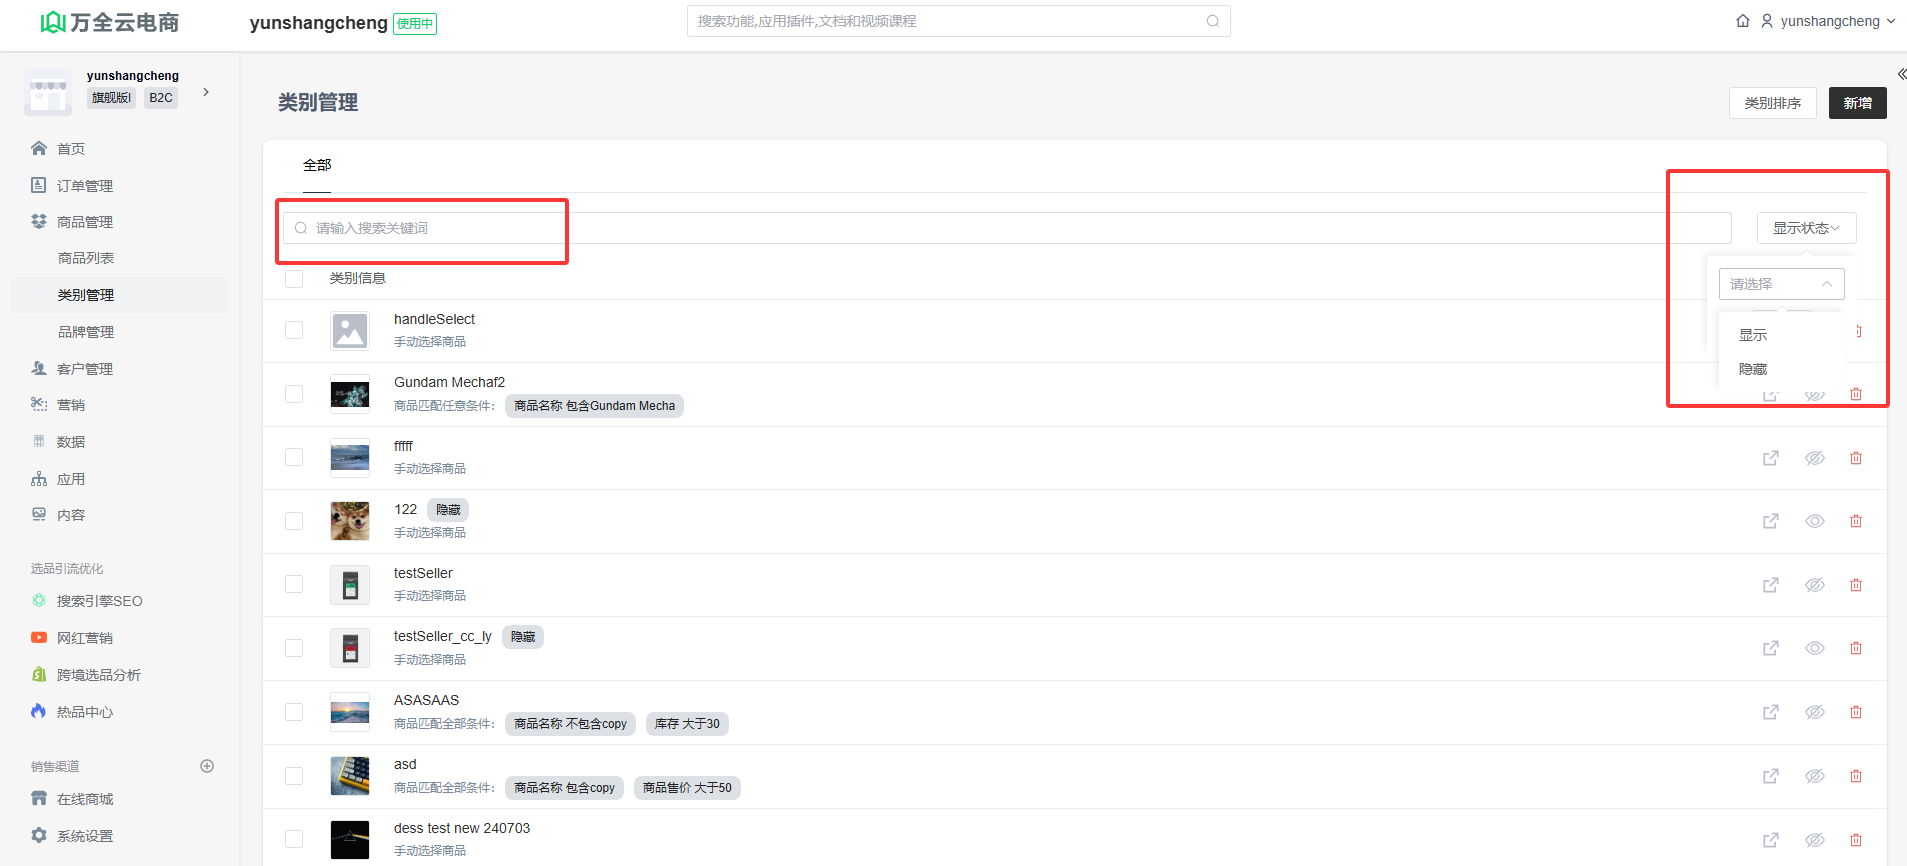Open the 显示状态 filter dropdown
1907x866 pixels.
coord(1805,228)
